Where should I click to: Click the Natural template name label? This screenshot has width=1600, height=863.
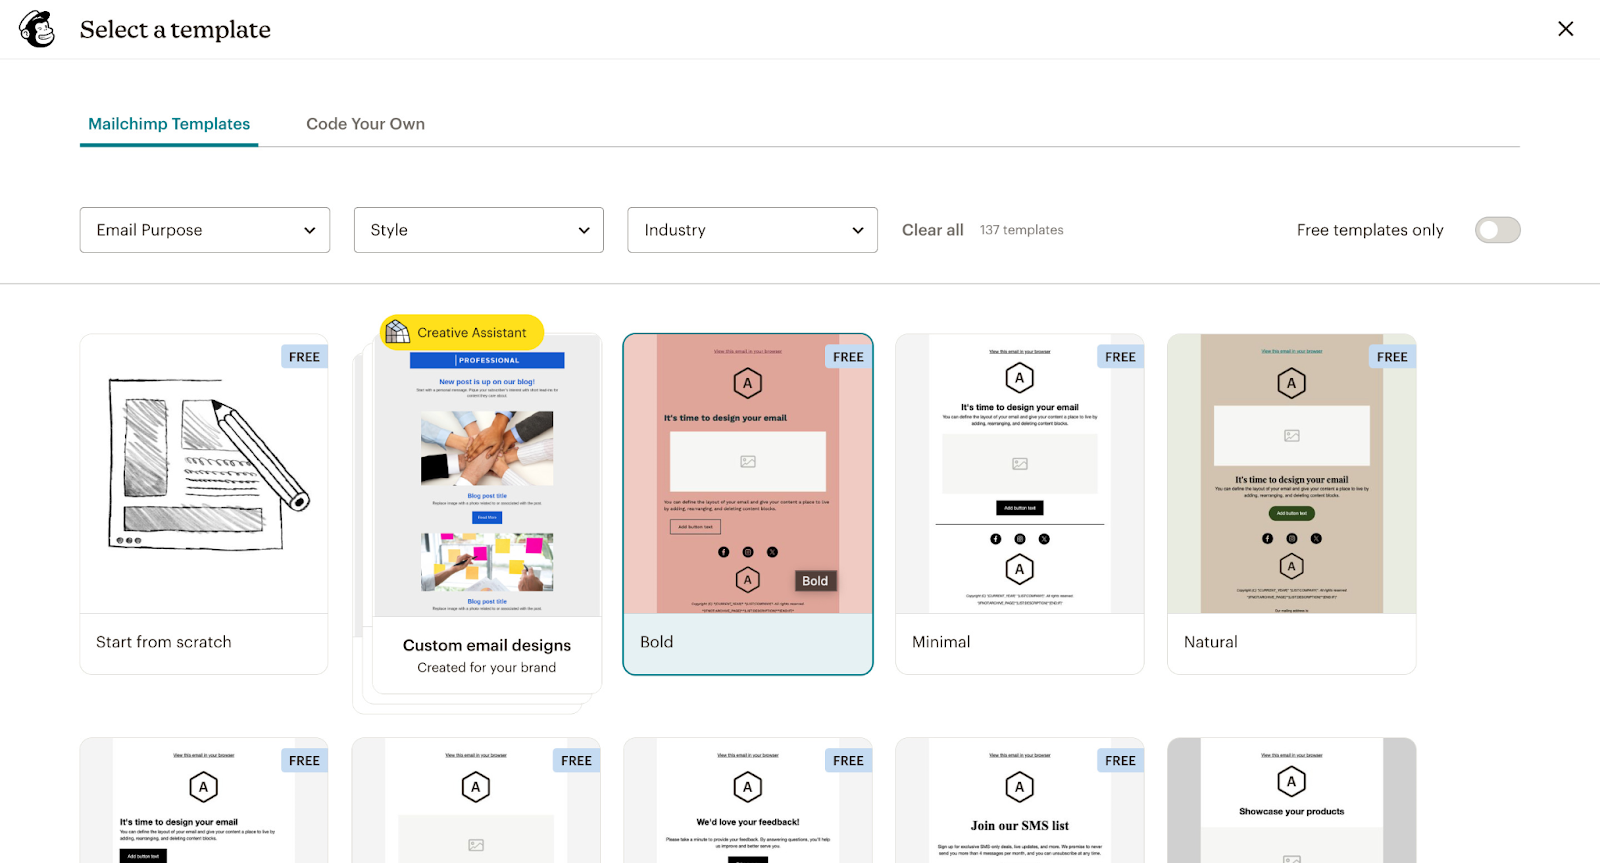[1211, 642]
